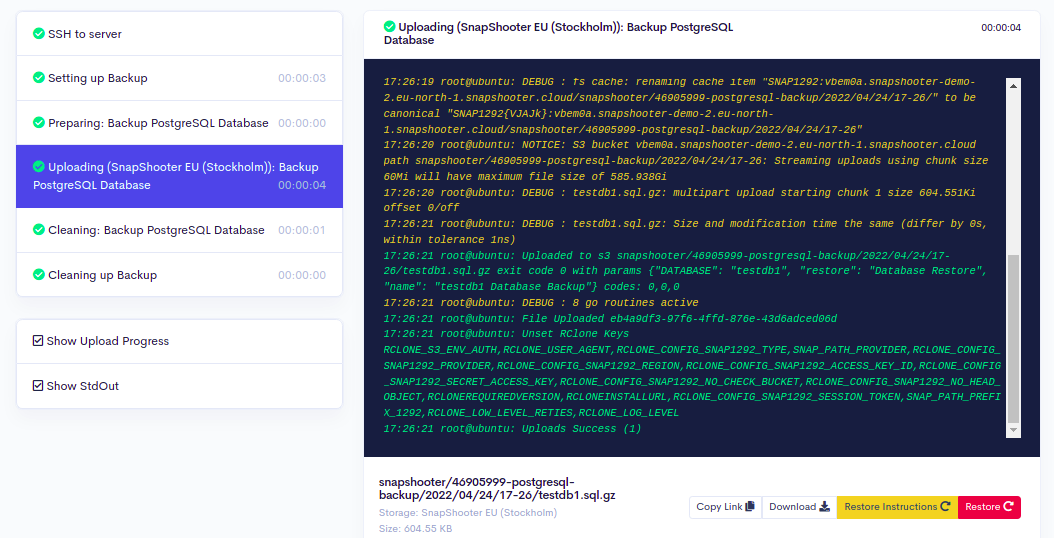This screenshot has height=538, width=1054.
Task: Click the circular arrow icon on Restore
Action: coord(1008,506)
